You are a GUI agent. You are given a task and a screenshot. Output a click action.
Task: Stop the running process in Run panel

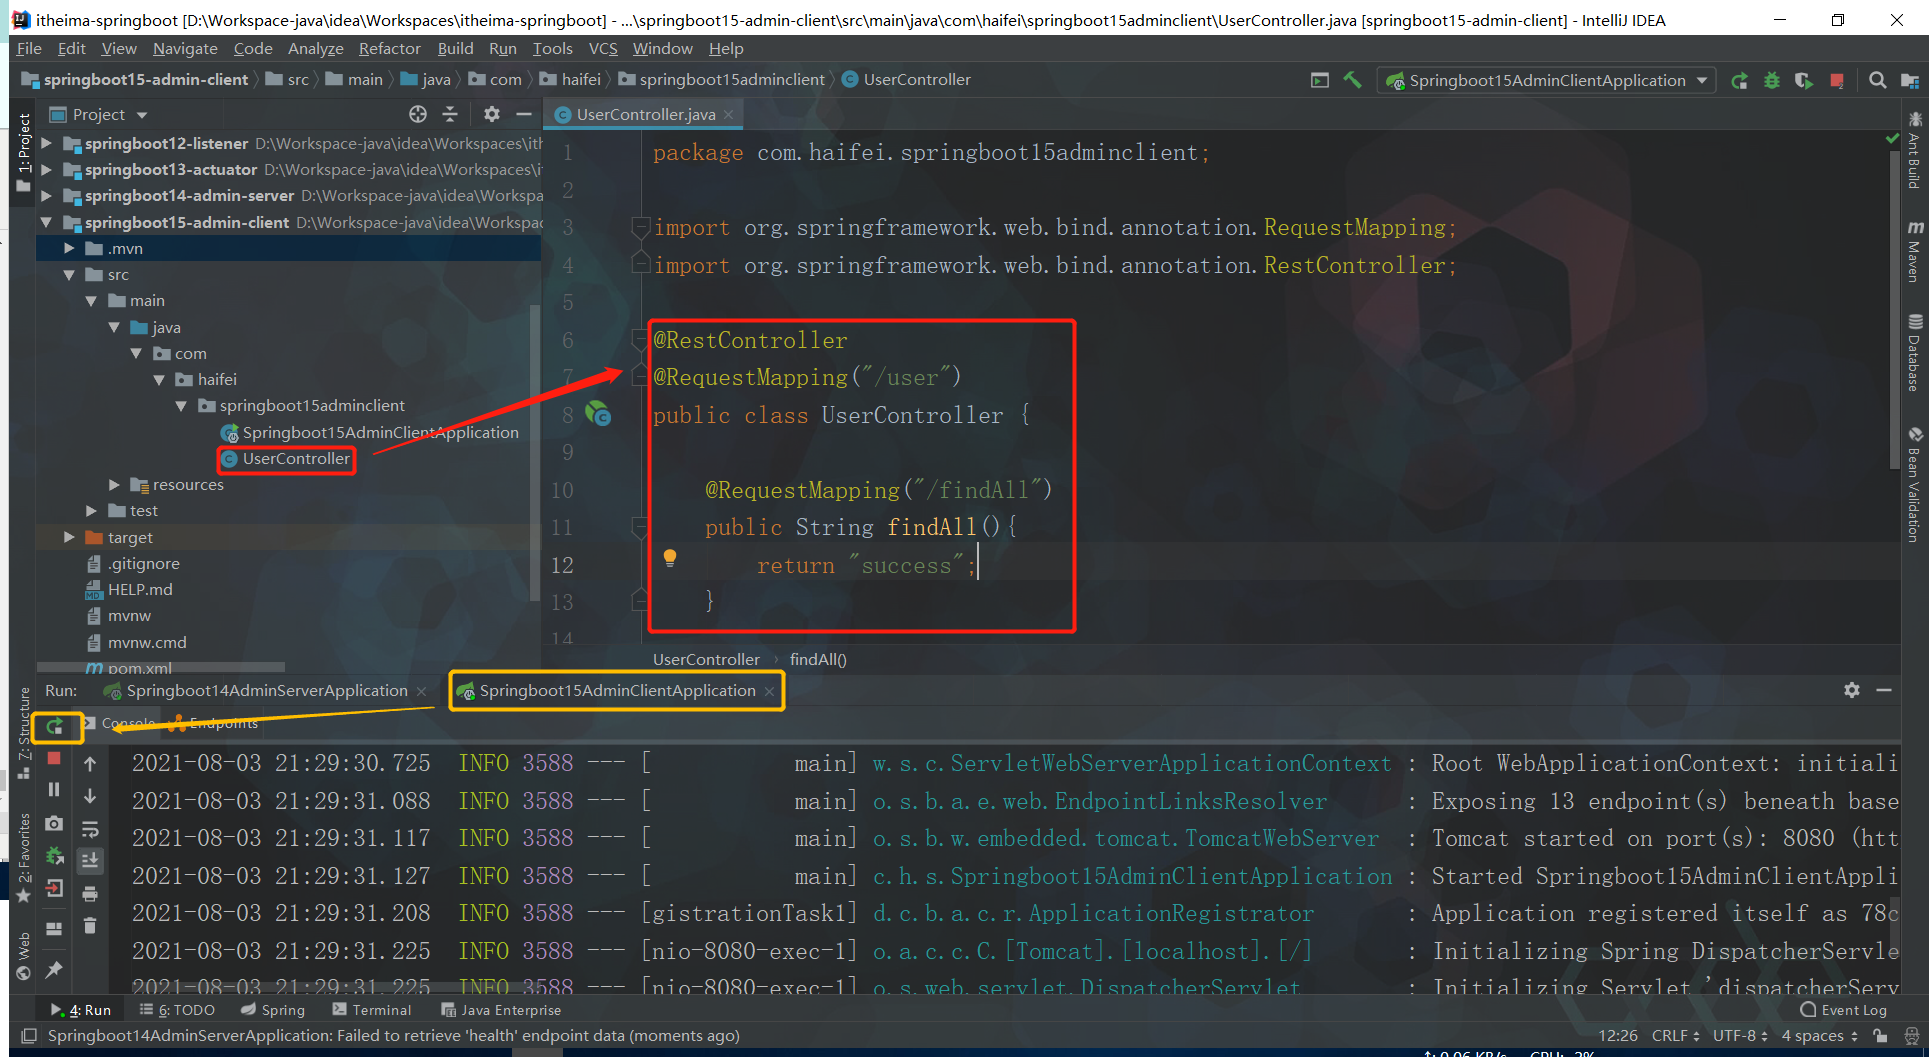tap(54, 759)
